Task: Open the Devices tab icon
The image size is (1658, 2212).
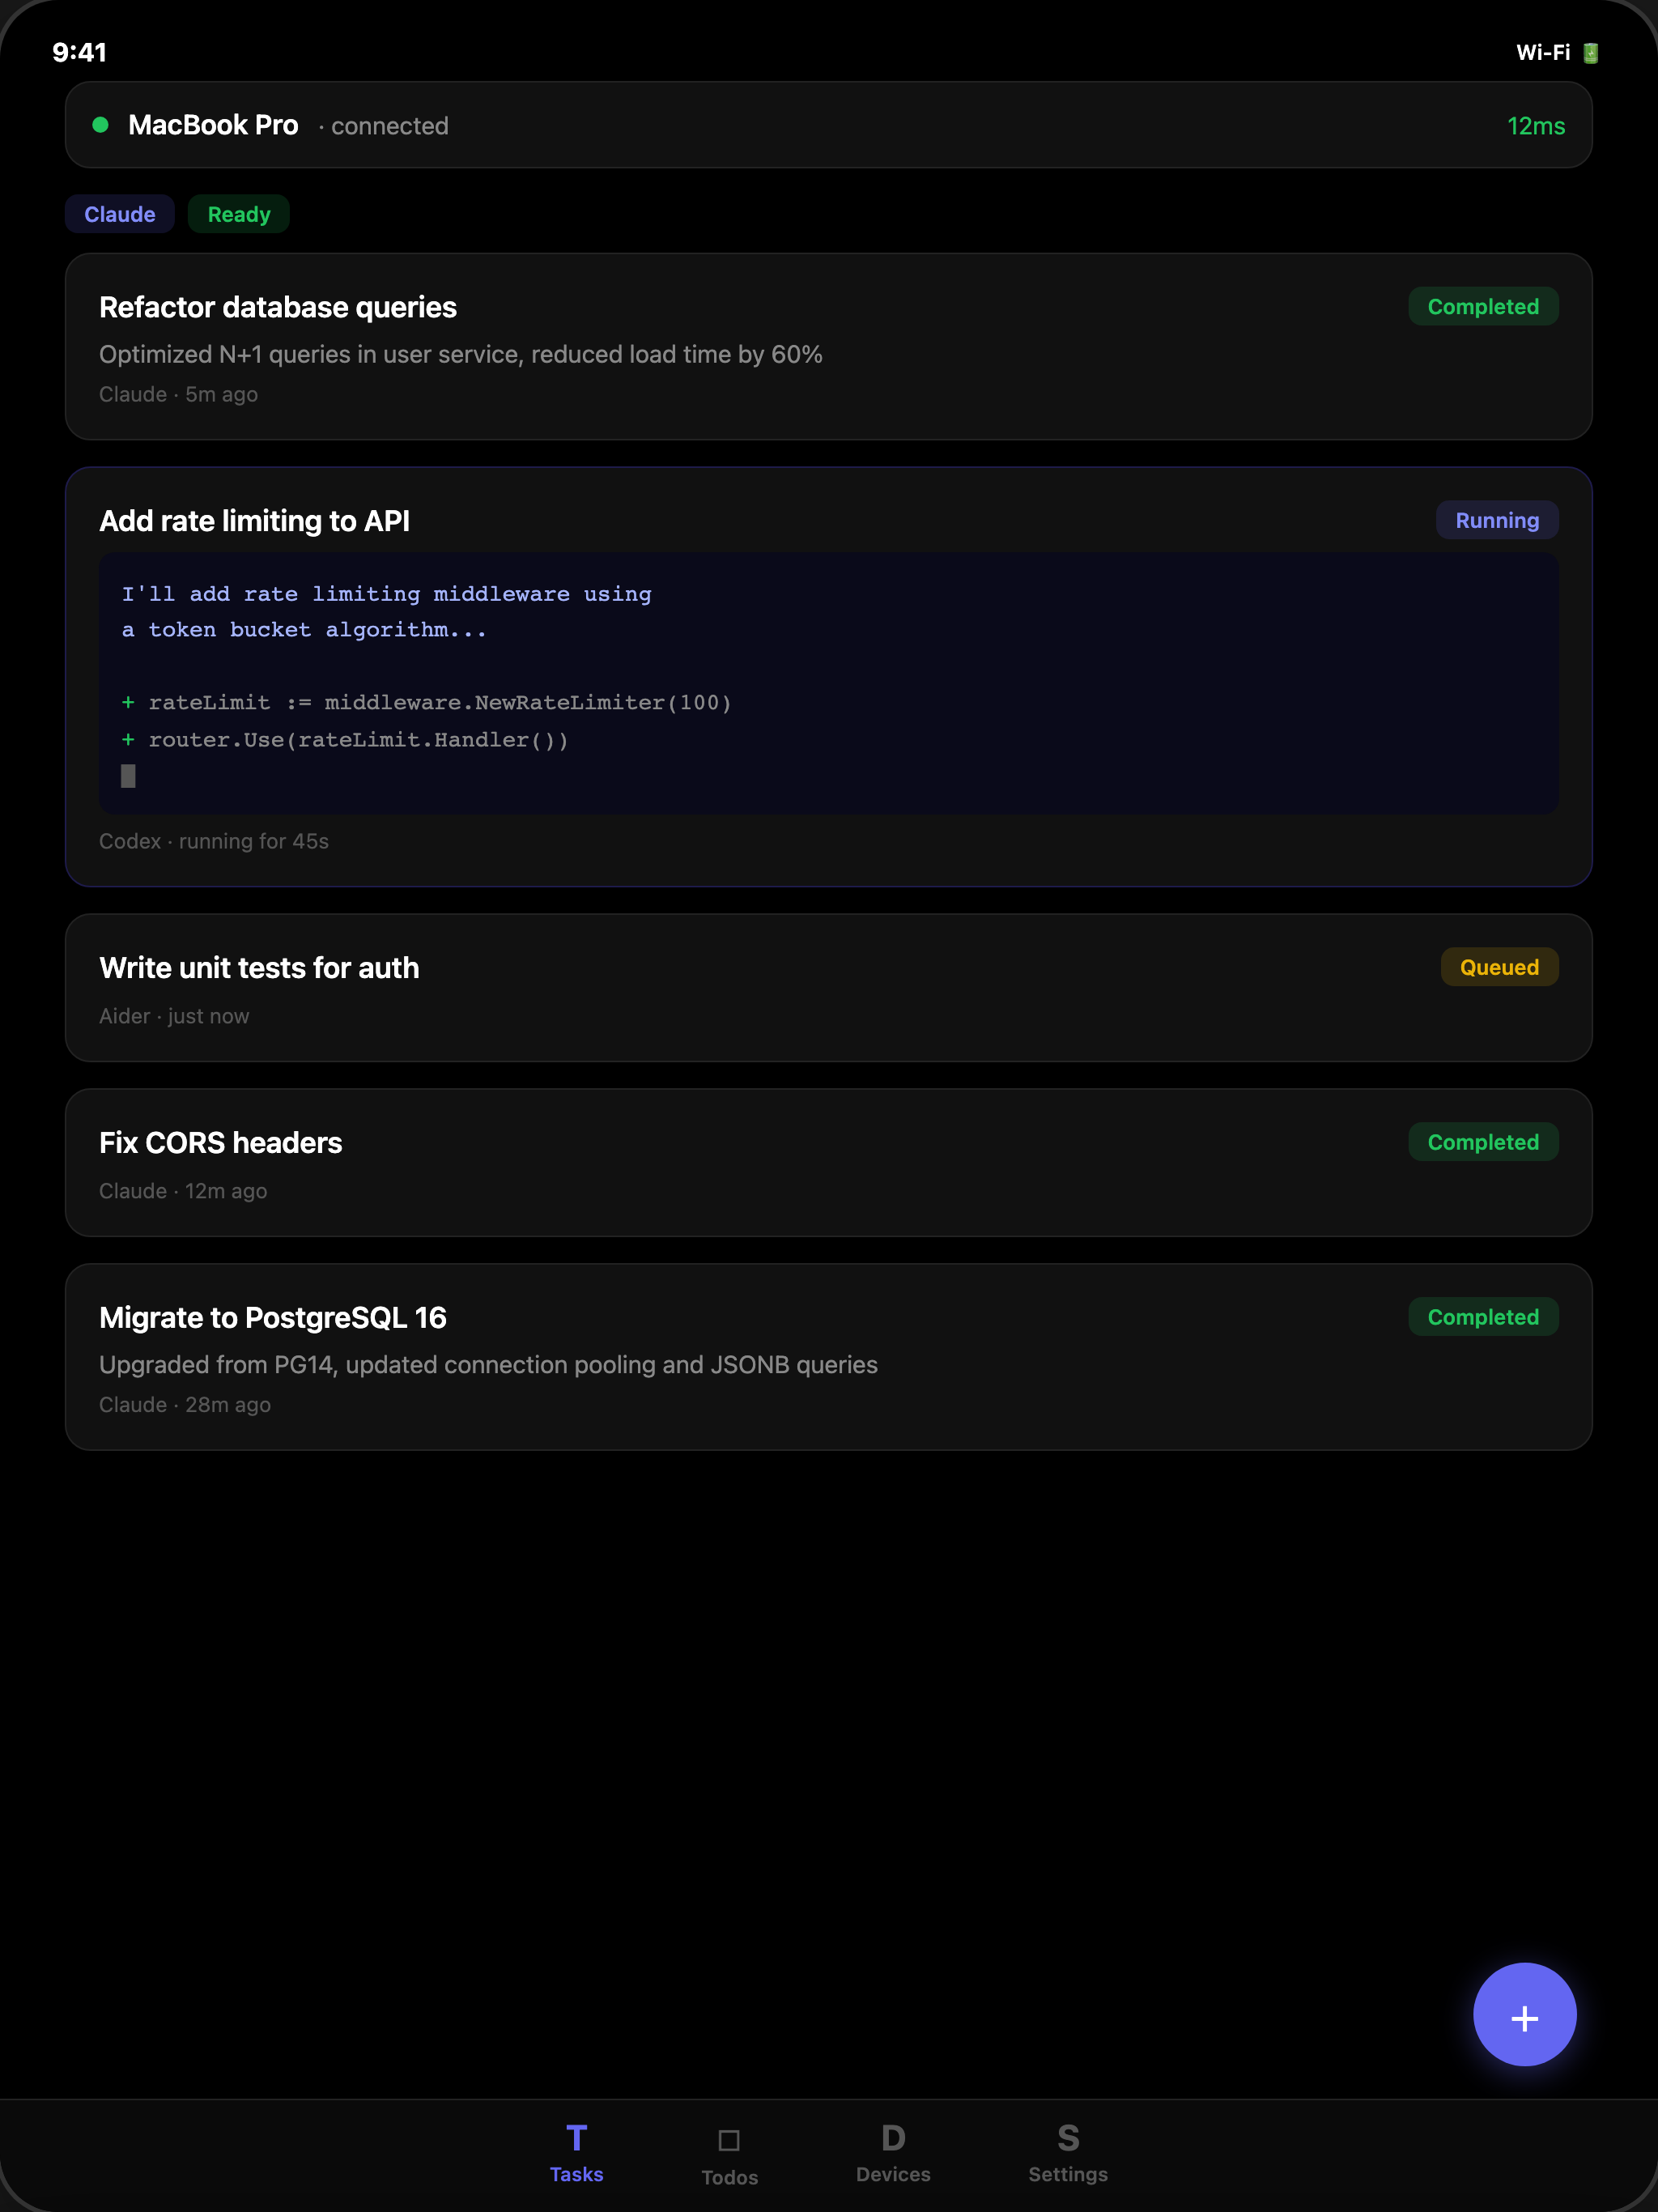Action: (x=893, y=2139)
